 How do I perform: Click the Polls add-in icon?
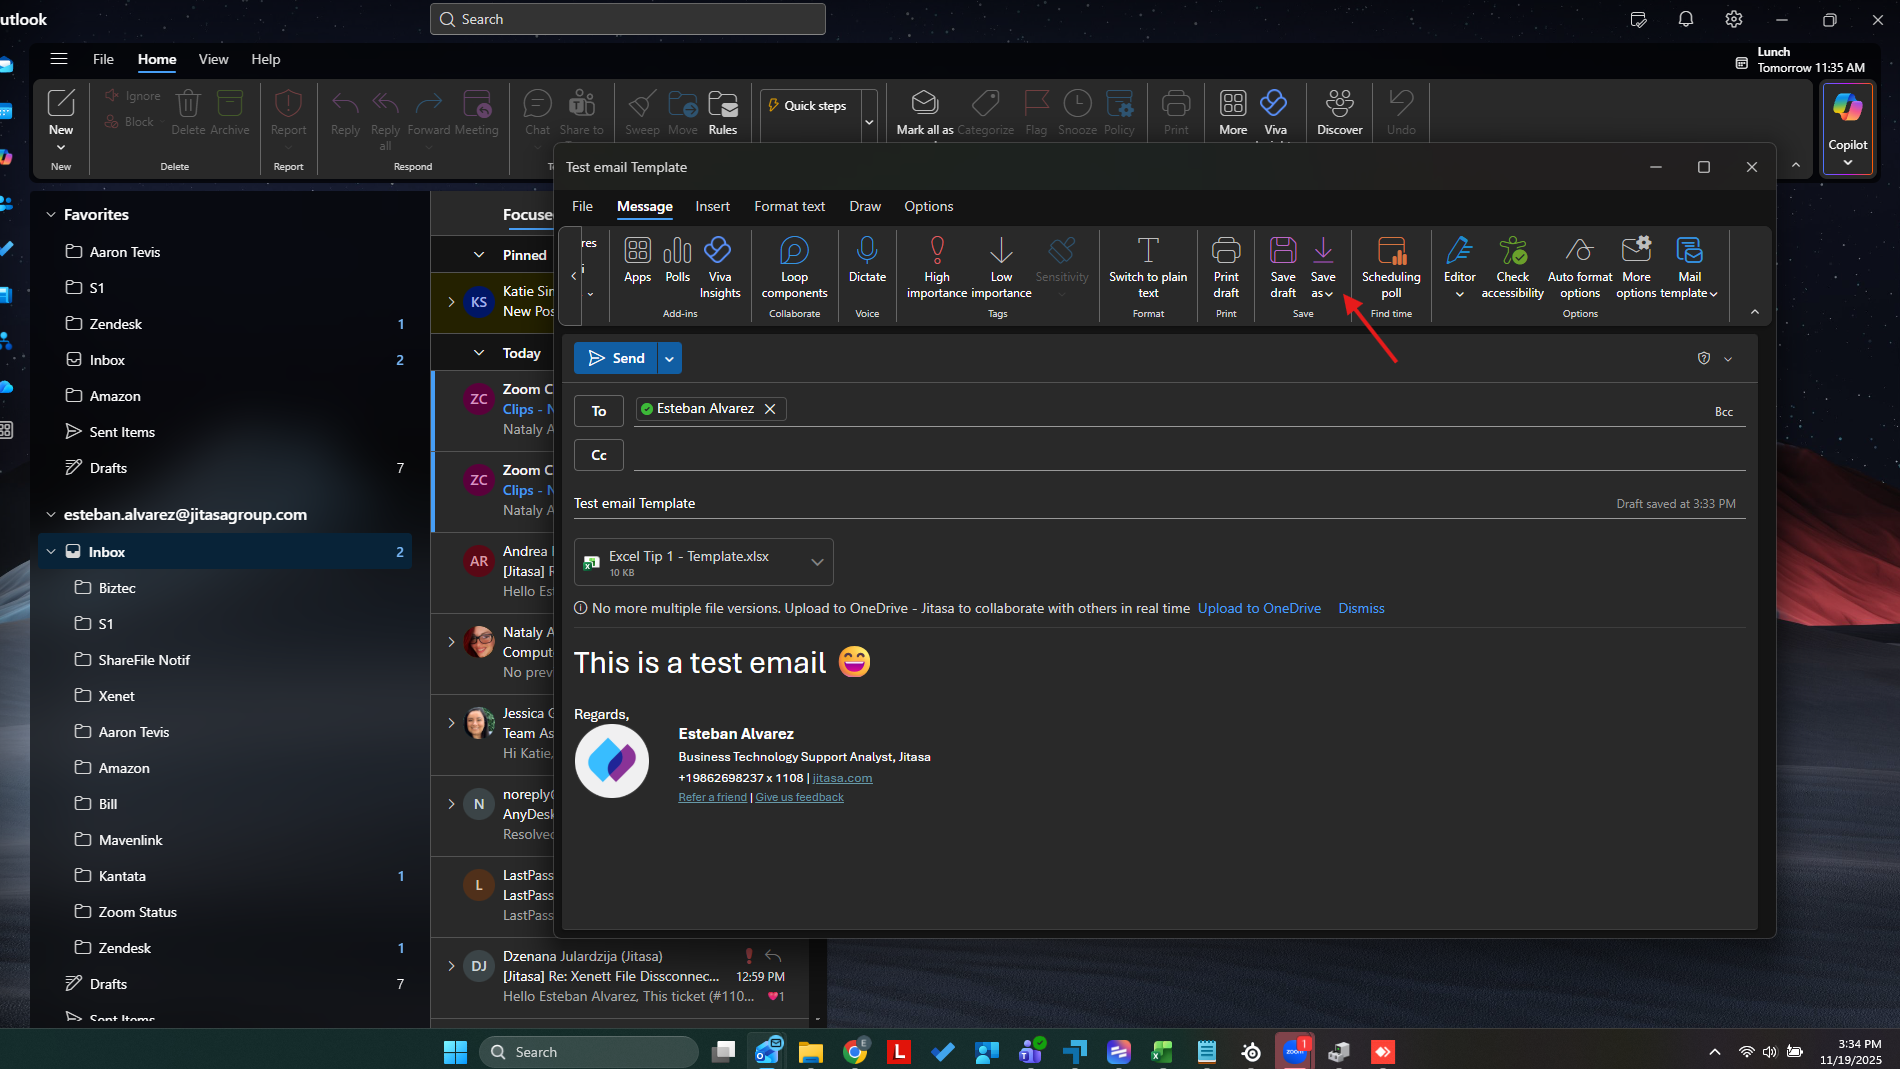click(677, 251)
